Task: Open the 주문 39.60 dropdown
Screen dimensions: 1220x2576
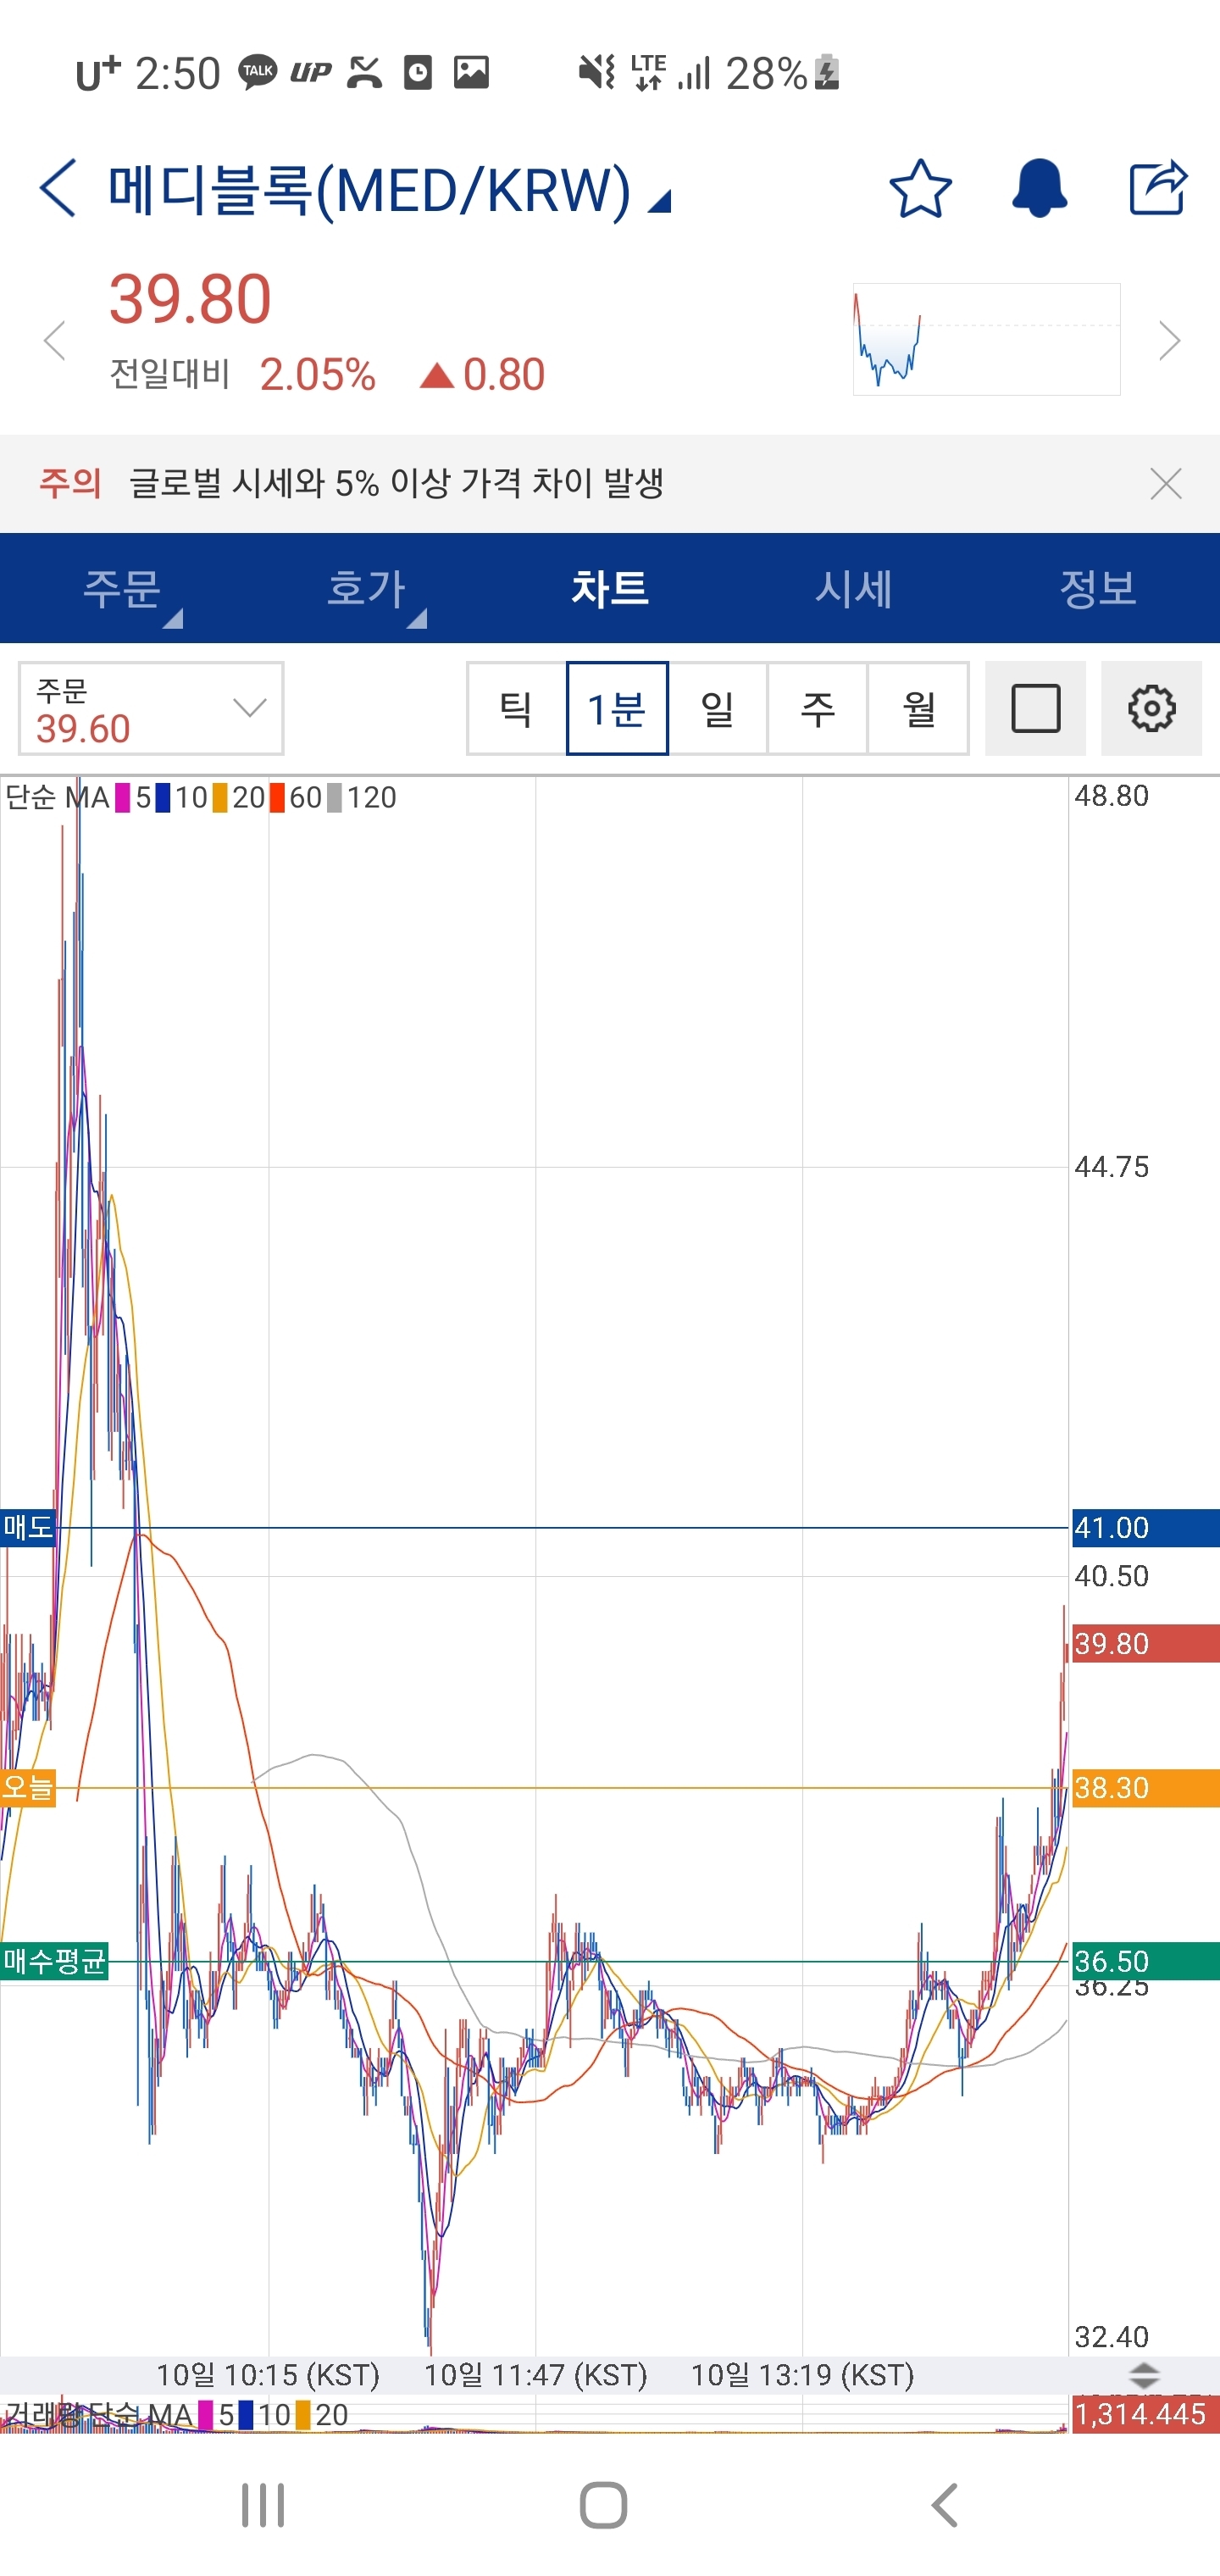Action: tap(151, 709)
